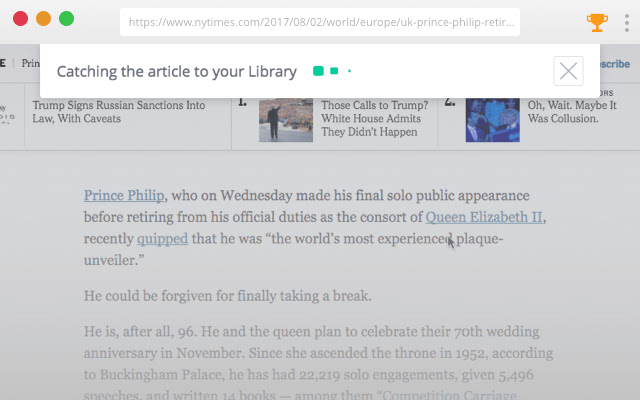Click the Catching the article to your Library text
Image resolution: width=640 pixels, height=400 pixels.
click(177, 71)
